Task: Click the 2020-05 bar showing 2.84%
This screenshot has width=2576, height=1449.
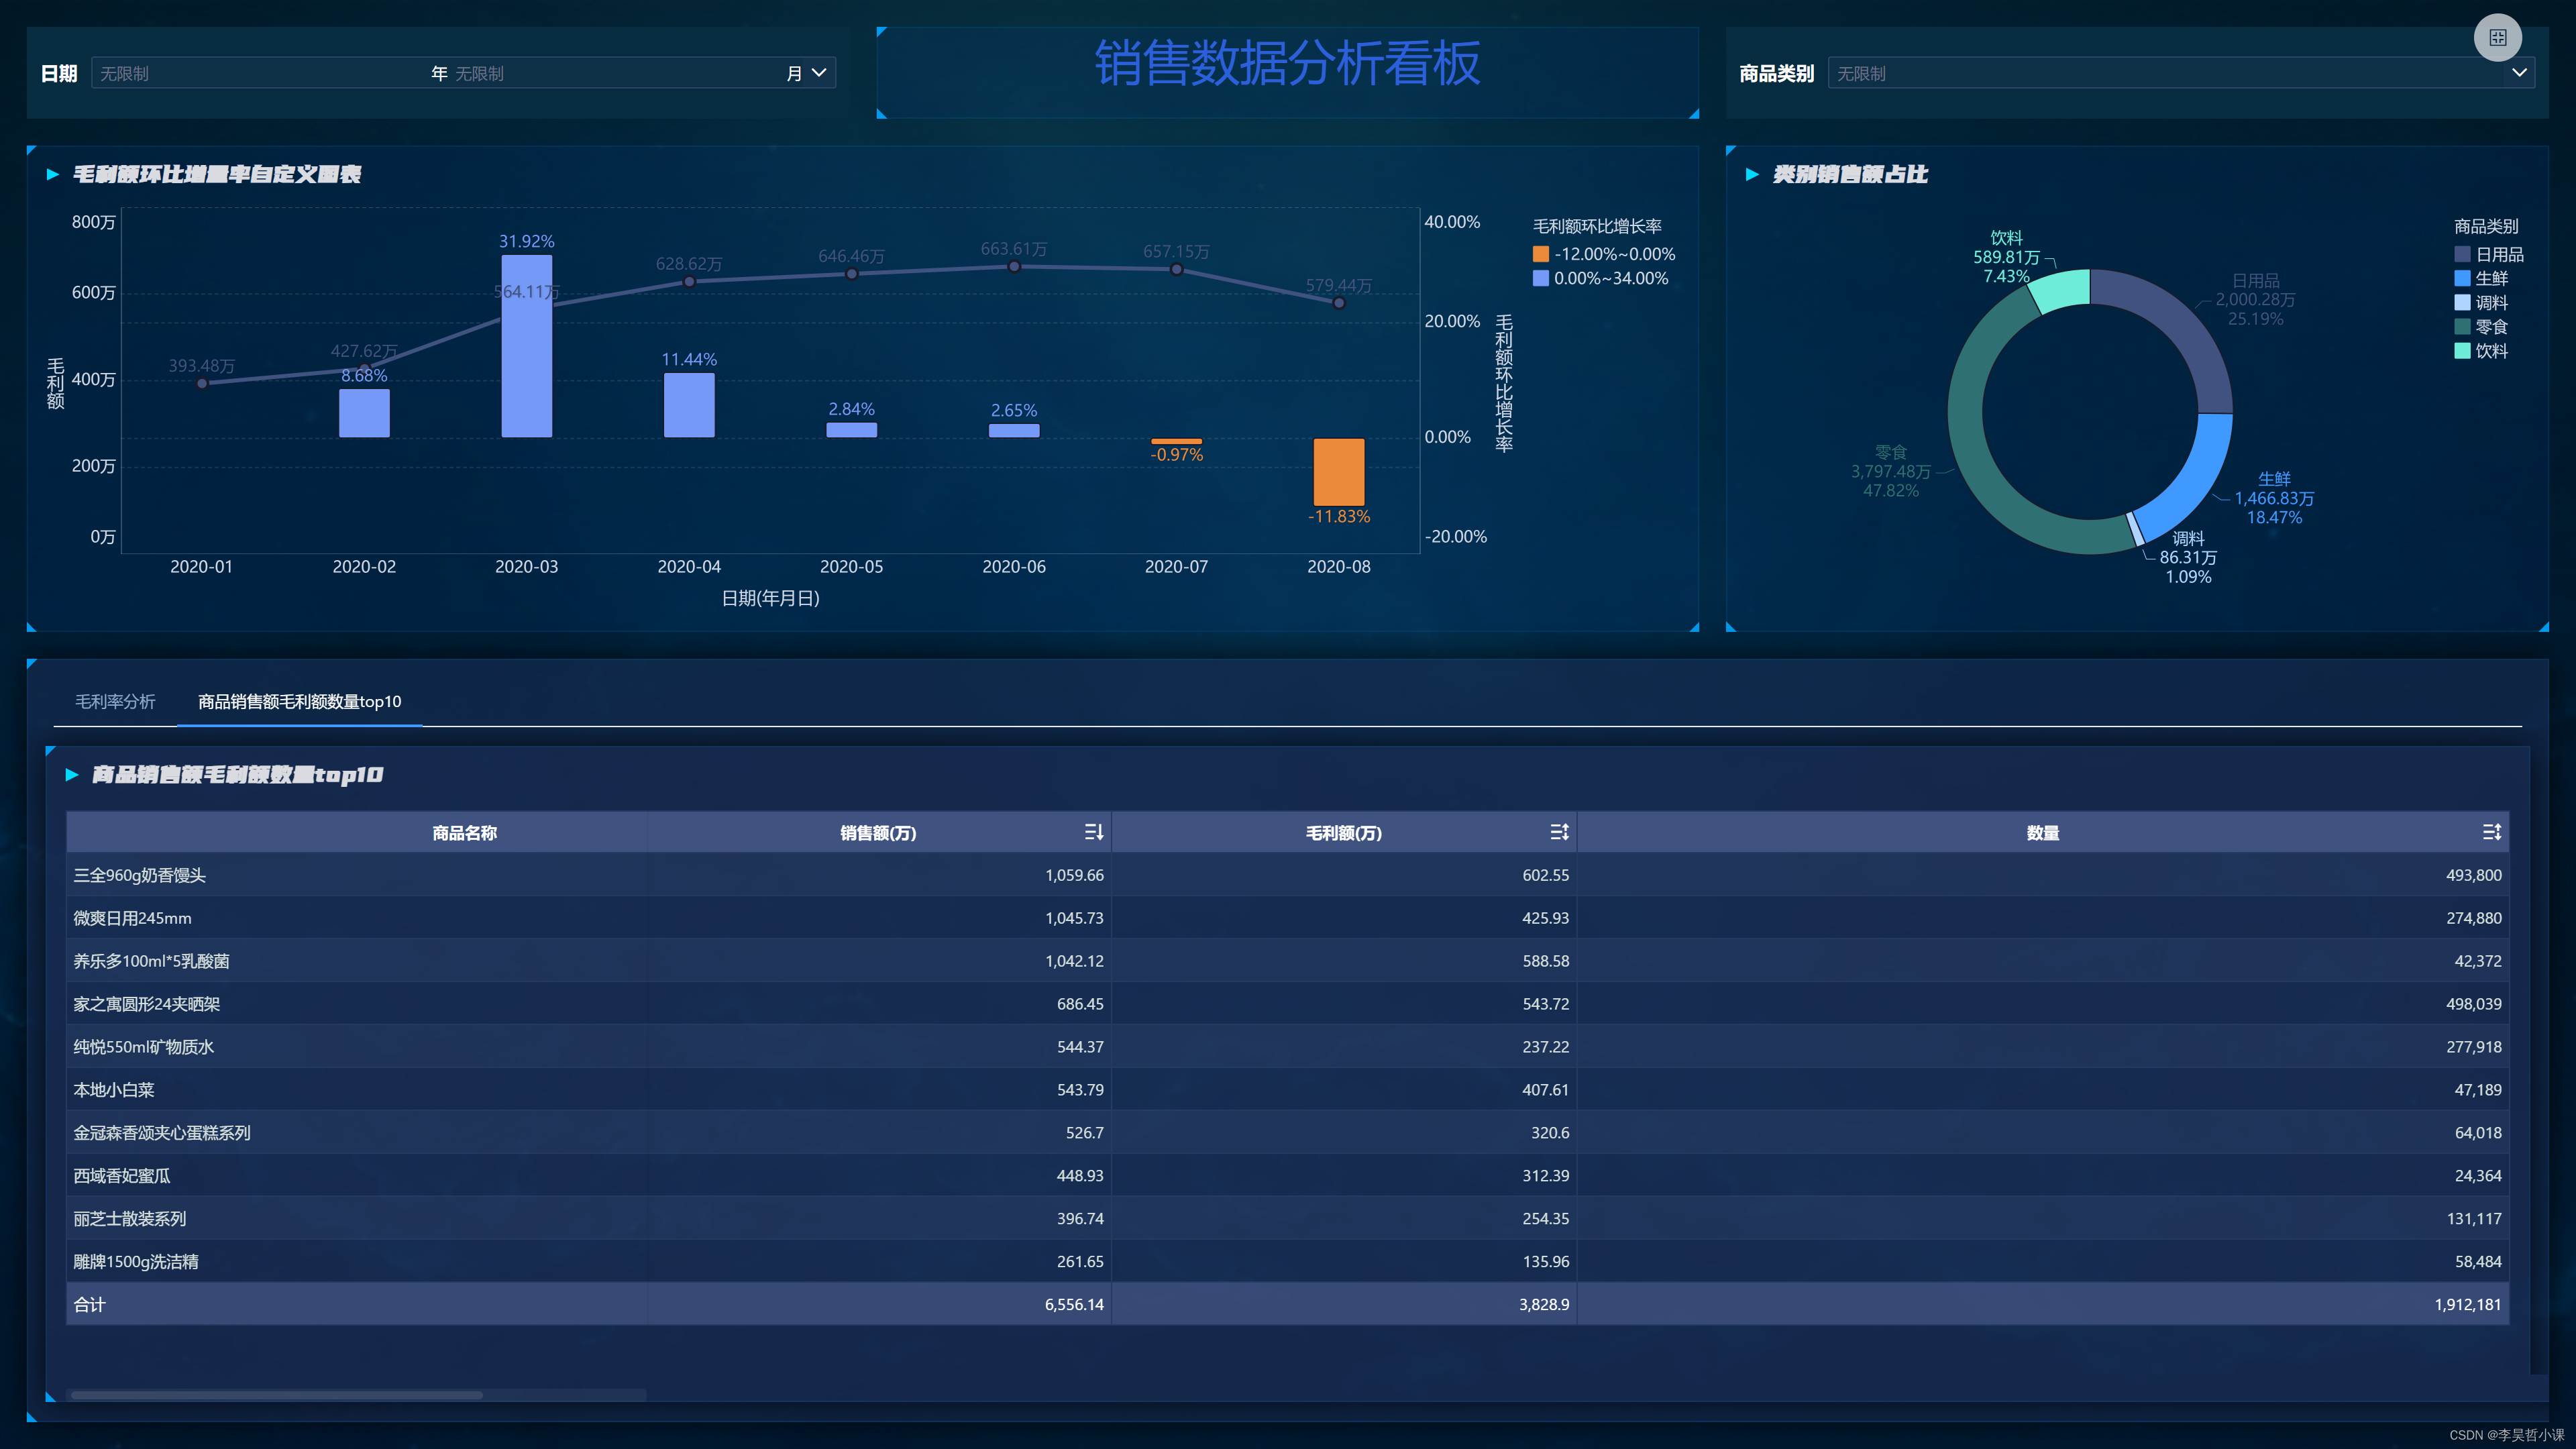Action: (852, 430)
